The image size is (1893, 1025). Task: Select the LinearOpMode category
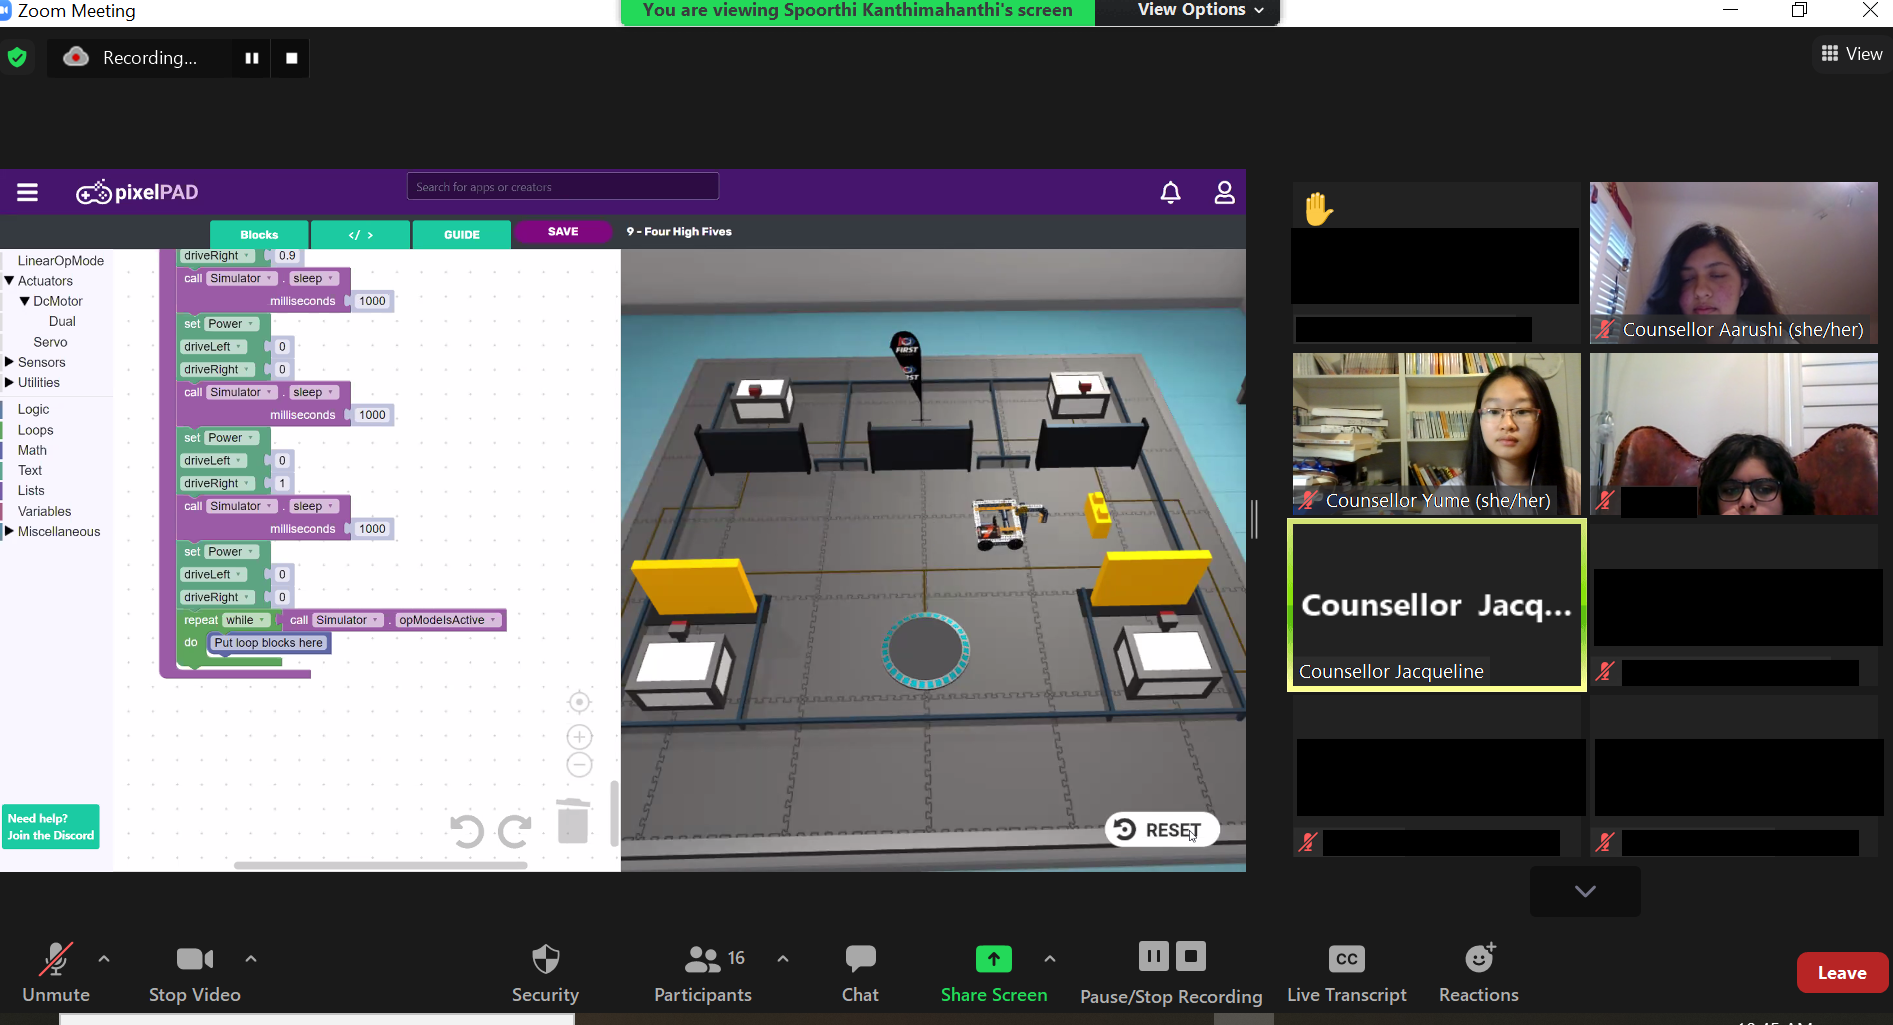60,261
